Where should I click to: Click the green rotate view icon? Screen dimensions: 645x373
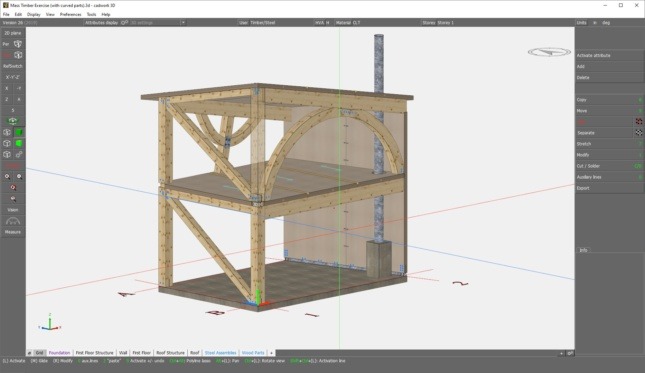point(13,121)
